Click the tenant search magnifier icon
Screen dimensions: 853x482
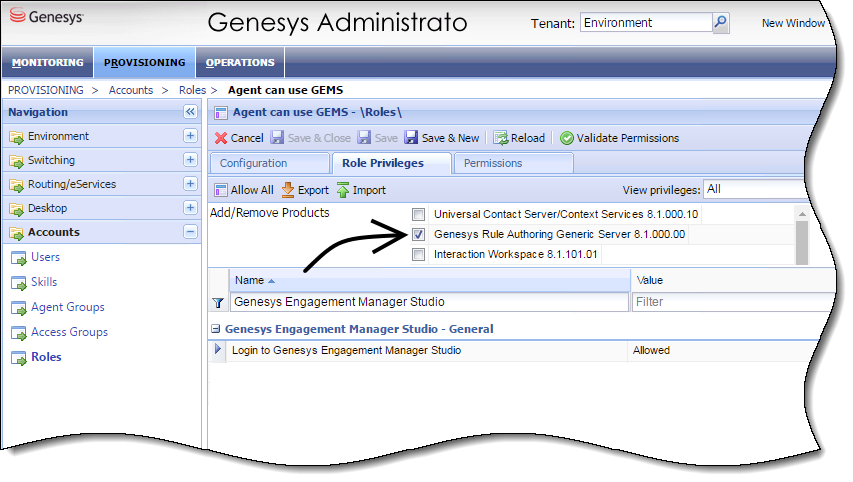(720, 23)
